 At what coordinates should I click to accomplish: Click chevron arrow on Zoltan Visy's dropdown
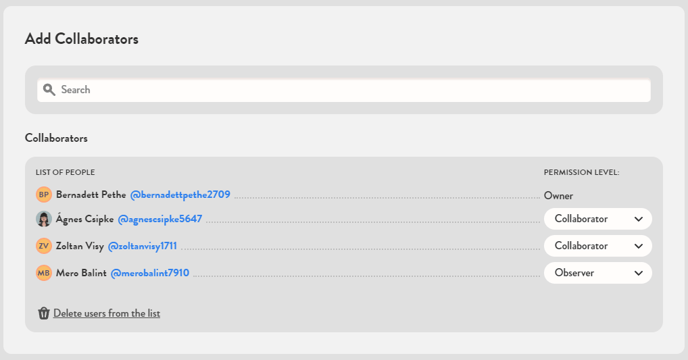click(638, 246)
